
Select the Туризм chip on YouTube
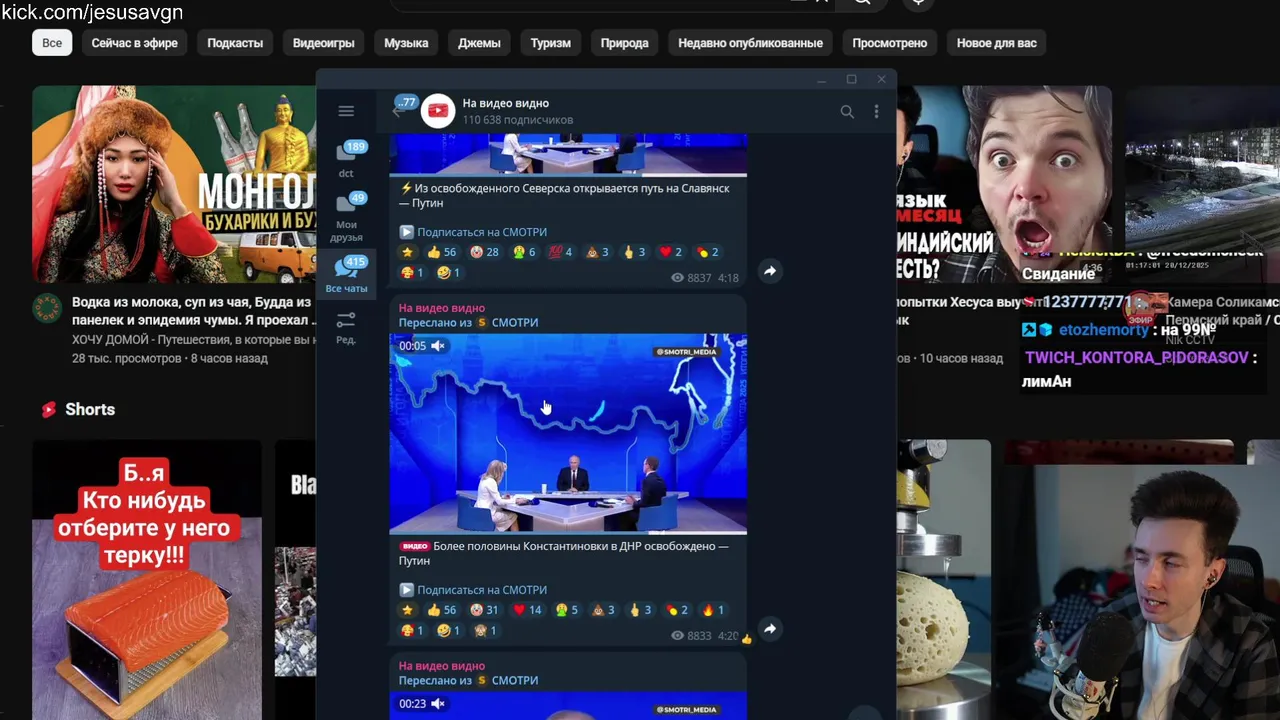pyautogui.click(x=551, y=43)
